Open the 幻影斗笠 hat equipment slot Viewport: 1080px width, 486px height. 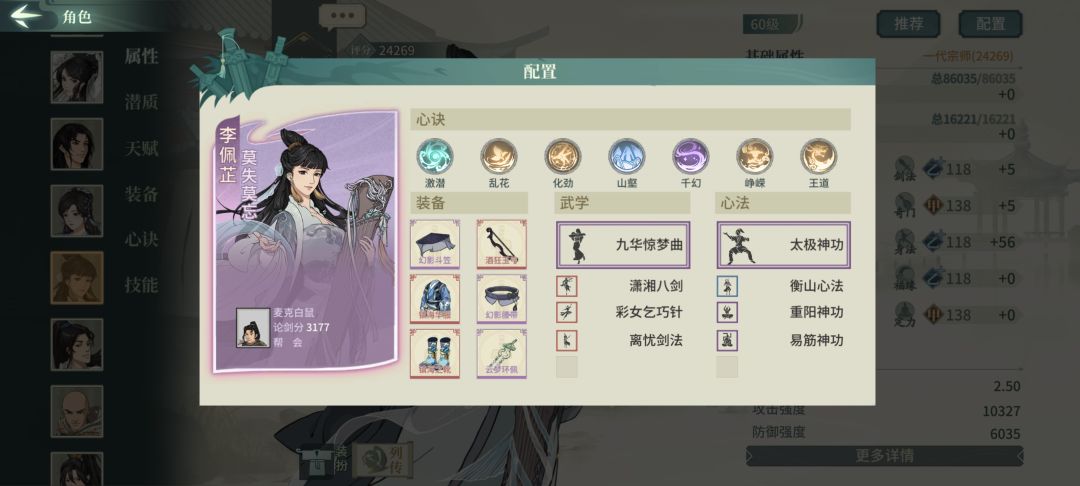[x=435, y=244]
